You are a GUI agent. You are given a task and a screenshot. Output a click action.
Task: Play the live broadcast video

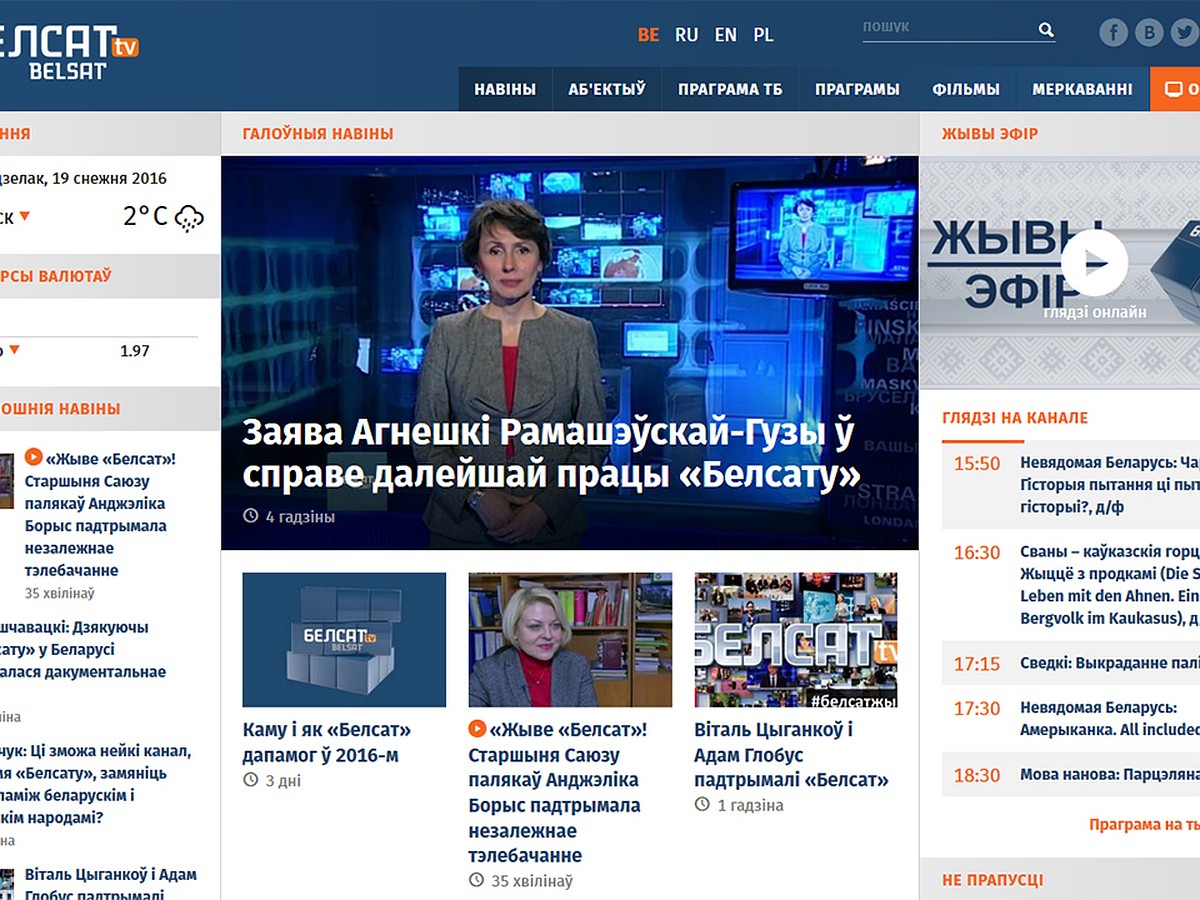click(1094, 263)
